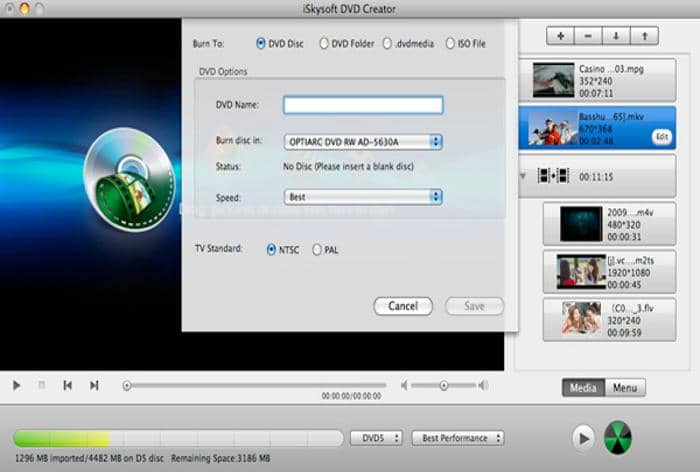Click the loud speaker volume icon
Image resolution: width=700 pixels, height=472 pixels.
[x=483, y=385]
